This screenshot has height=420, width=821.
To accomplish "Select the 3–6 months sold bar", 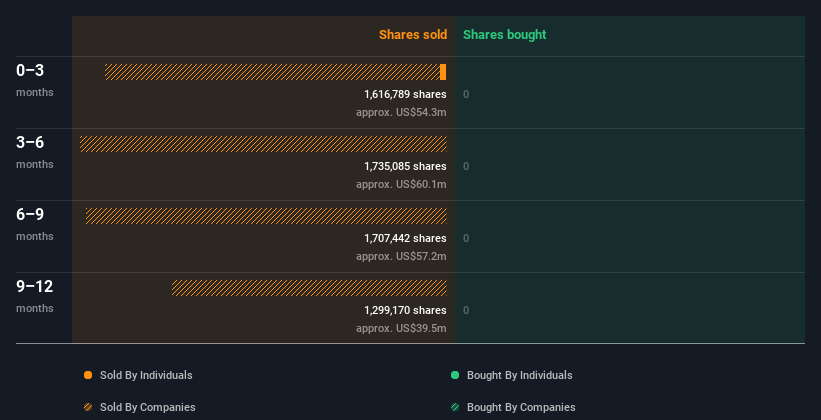I will [263, 144].
